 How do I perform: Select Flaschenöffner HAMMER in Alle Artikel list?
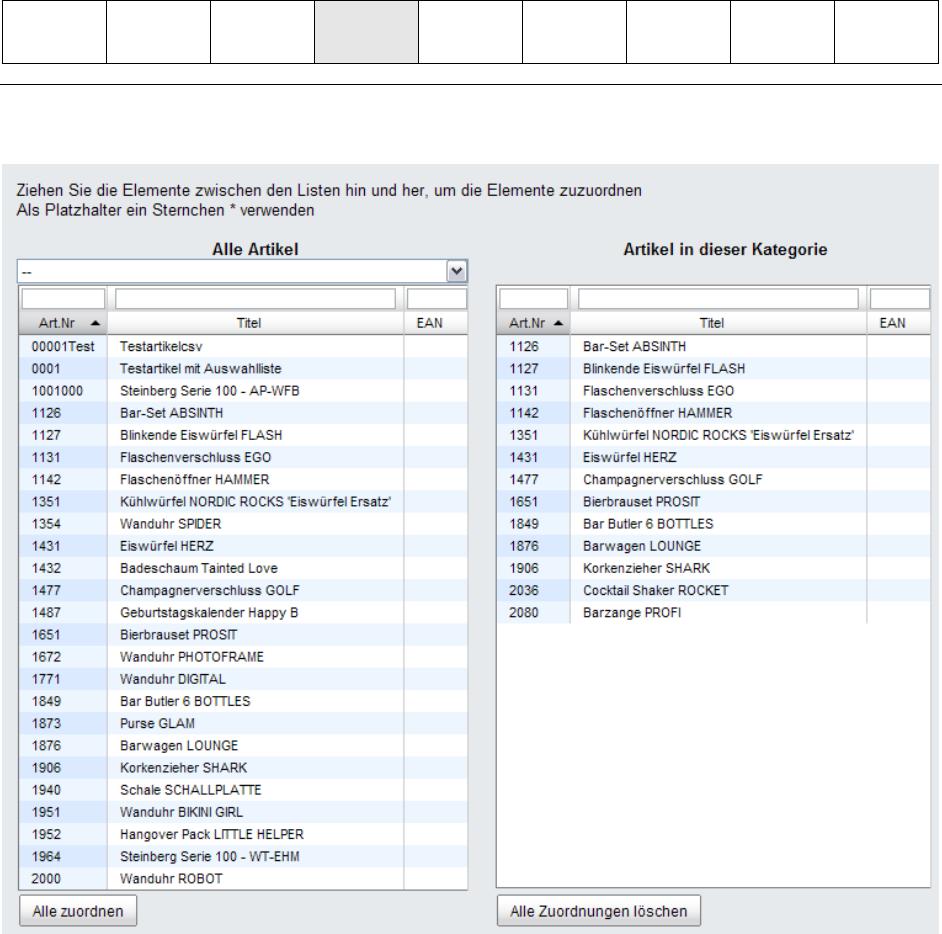pyautogui.click(x=243, y=480)
